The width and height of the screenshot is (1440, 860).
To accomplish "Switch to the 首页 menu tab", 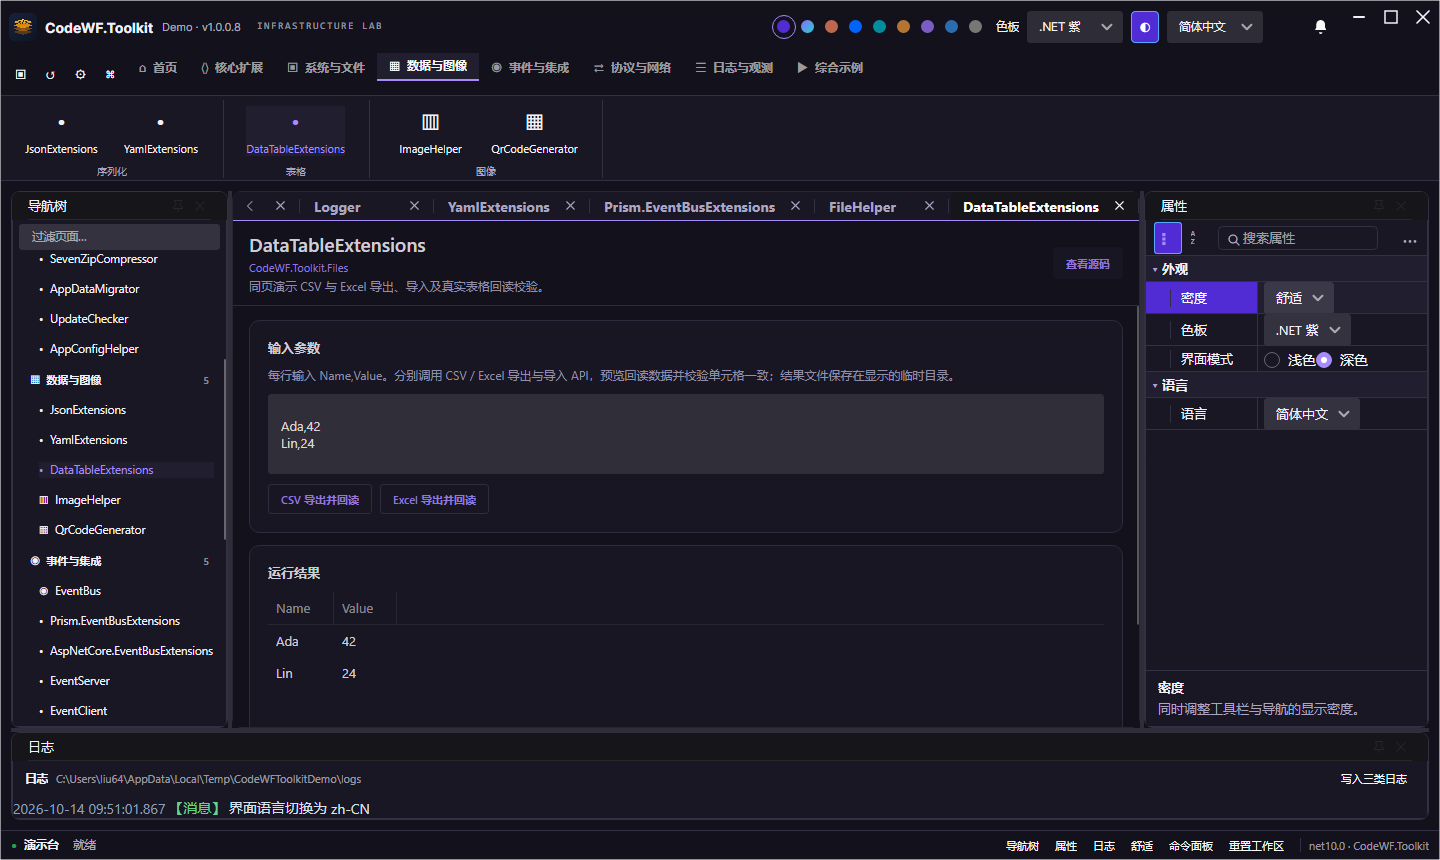I will click(158, 68).
